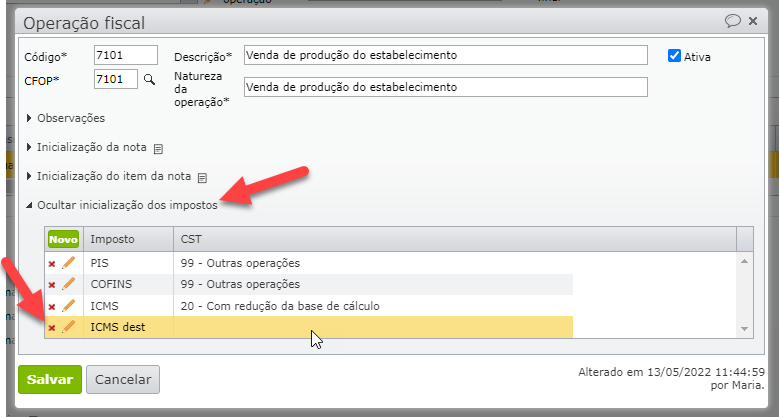This screenshot has width=779, height=417.
Task: Open note icon beside Inicialização da nota
Action: [x=158, y=148]
